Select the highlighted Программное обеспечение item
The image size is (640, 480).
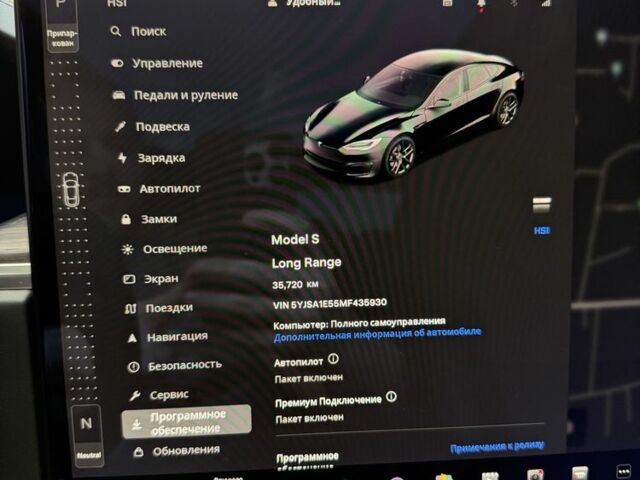[187, 422]
